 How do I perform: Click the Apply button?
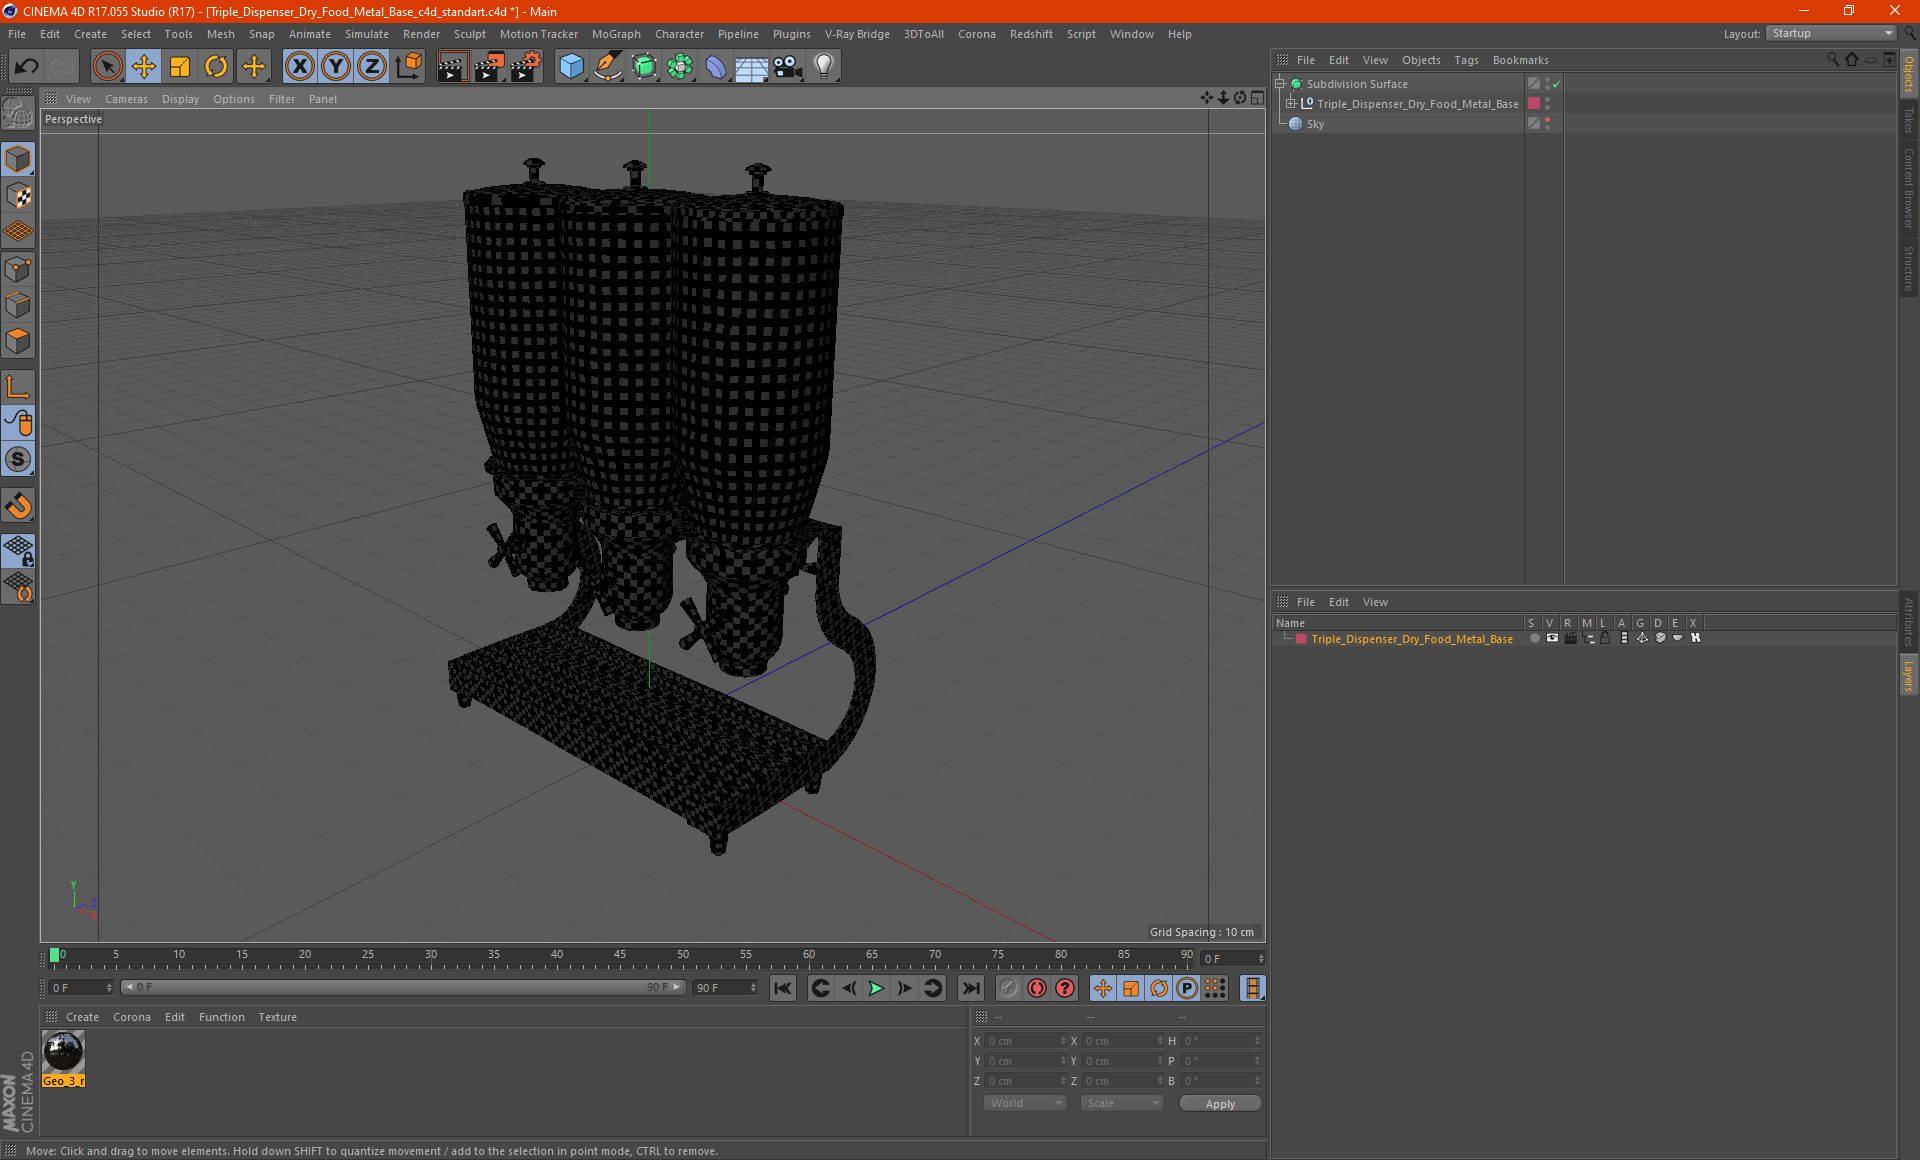coord(1220,1104)
